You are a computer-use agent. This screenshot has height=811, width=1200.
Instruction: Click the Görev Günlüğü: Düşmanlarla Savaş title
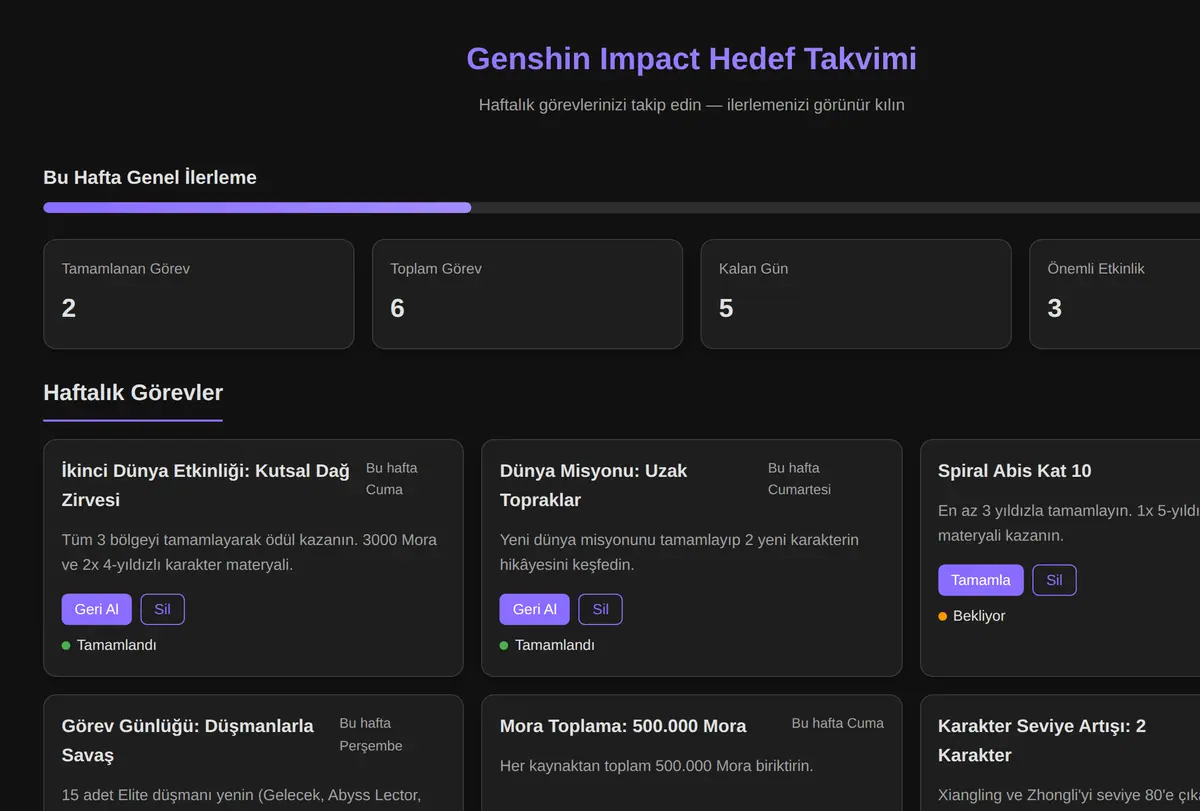[188, 740]
